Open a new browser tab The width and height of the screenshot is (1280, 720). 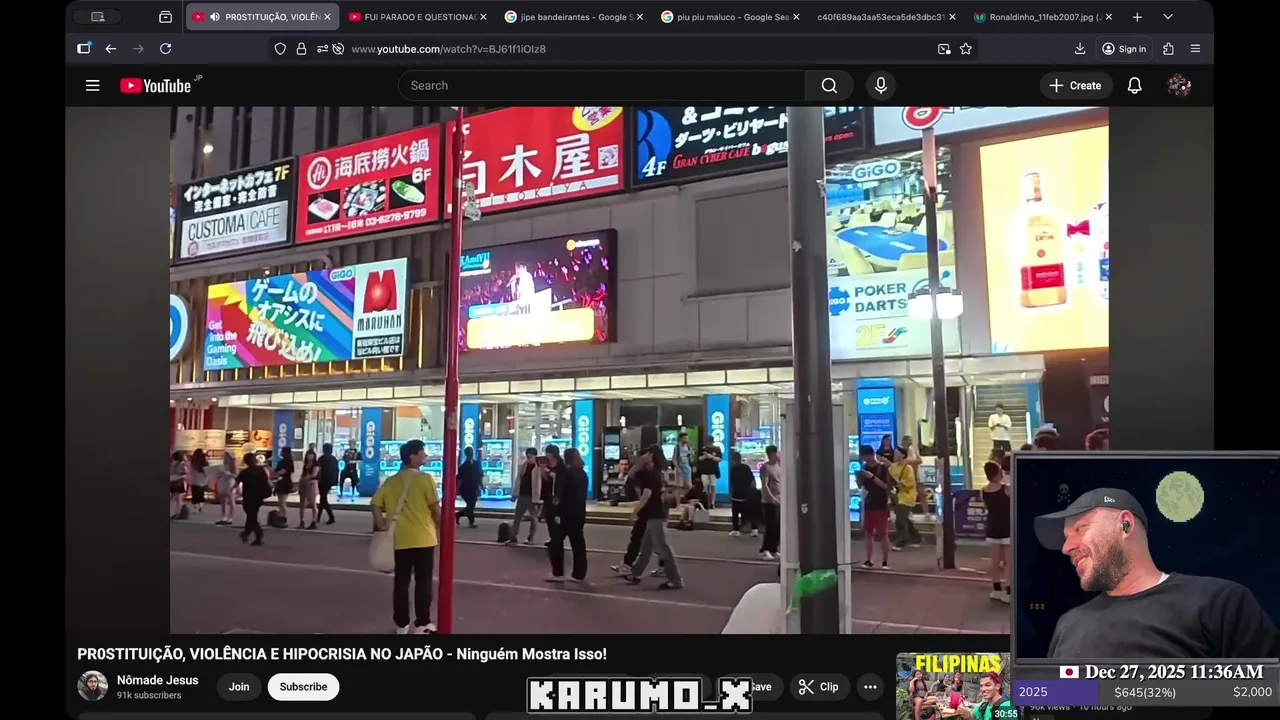(x=1137, y=17)
